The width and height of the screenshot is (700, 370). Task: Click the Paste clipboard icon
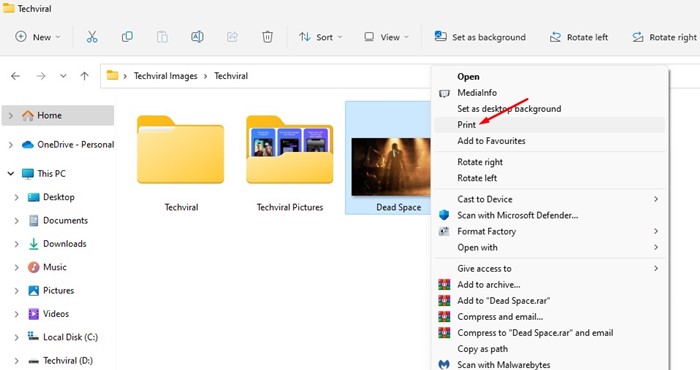[162, 37]
